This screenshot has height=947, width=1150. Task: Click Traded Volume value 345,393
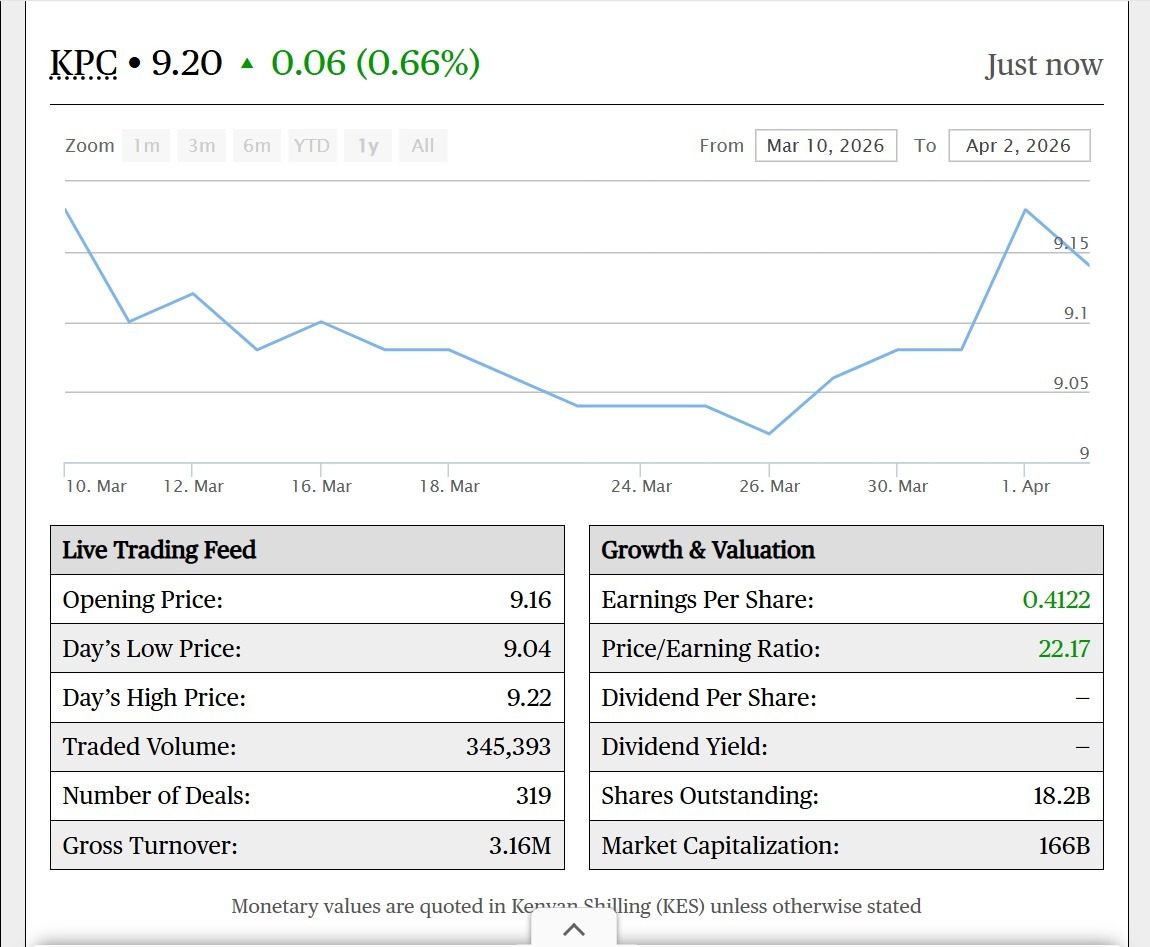pos(508,747)
